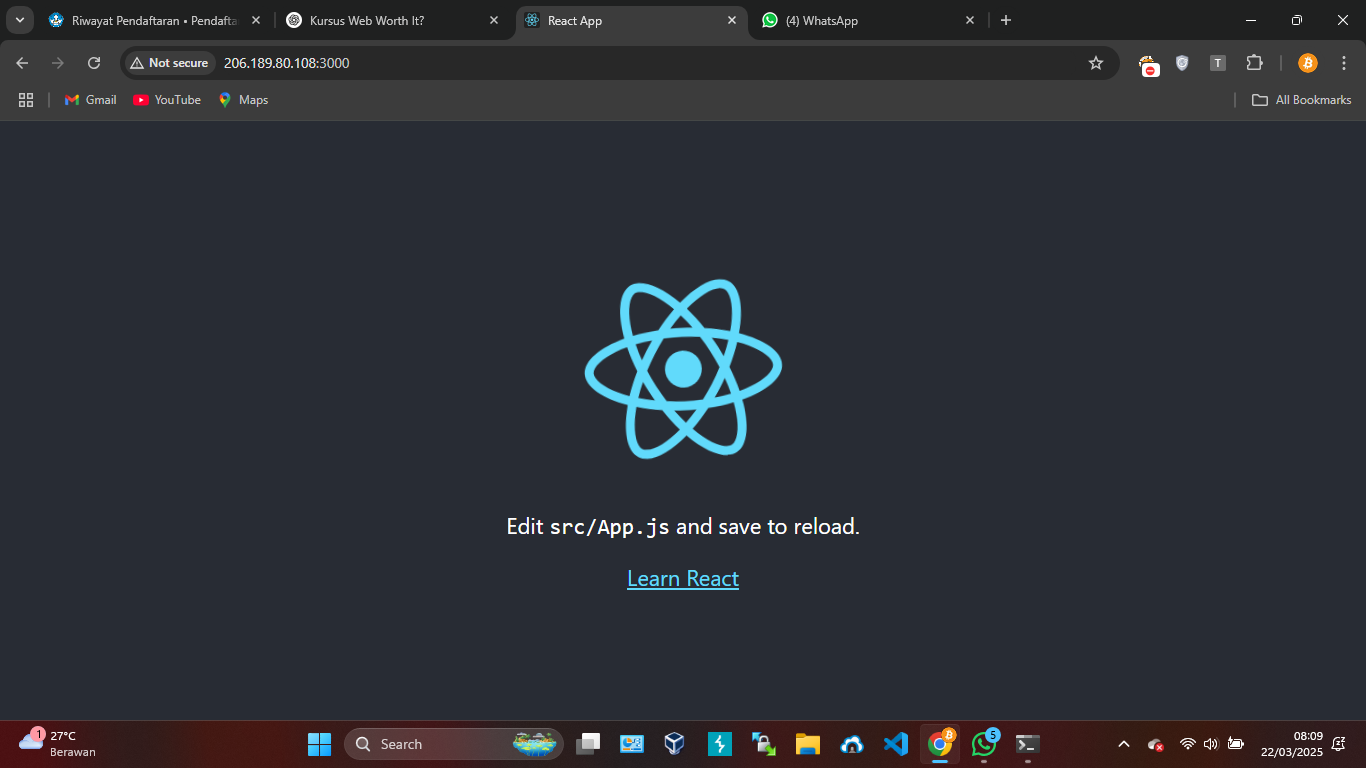This screenshot has height=768, width=1366.
Task: Close the Riwayat Pendaftaran tab
Action: coord(256,20)
